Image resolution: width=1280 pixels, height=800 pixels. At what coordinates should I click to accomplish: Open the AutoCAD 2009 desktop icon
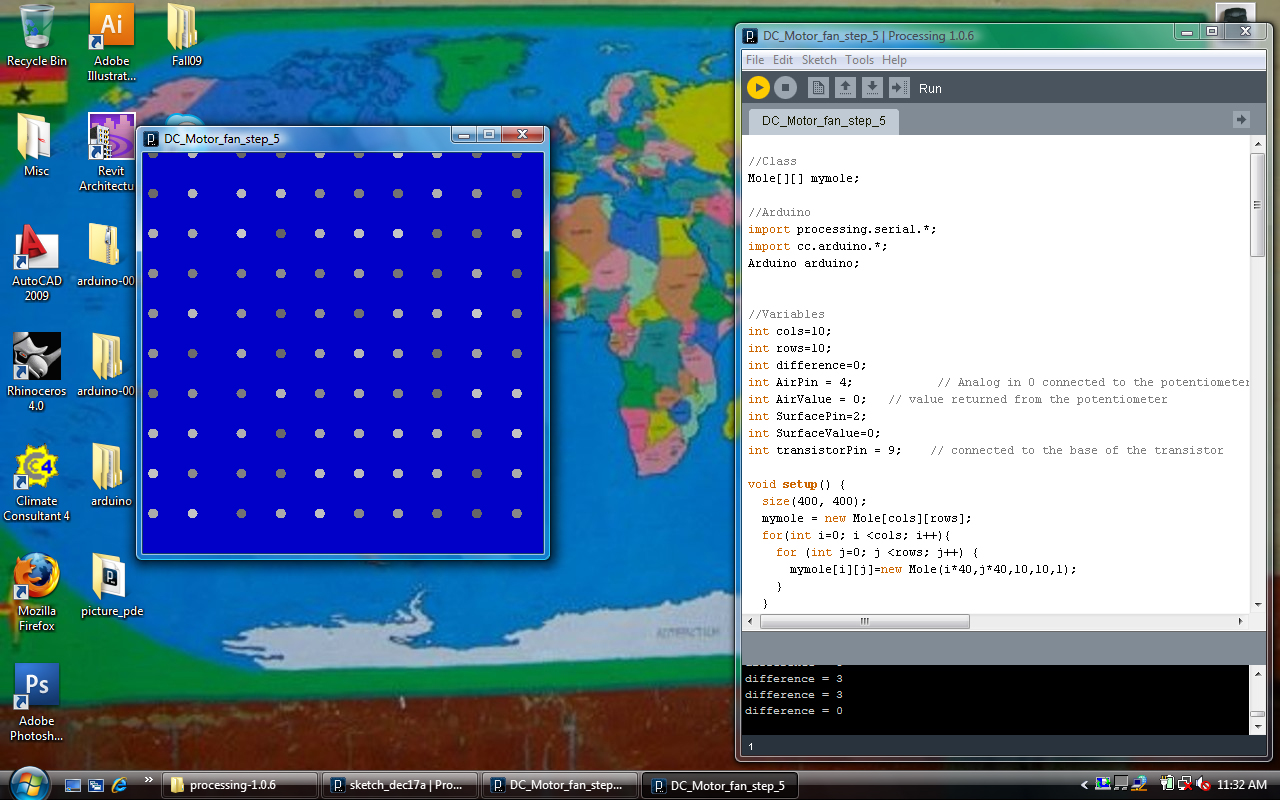coord(37,262)
